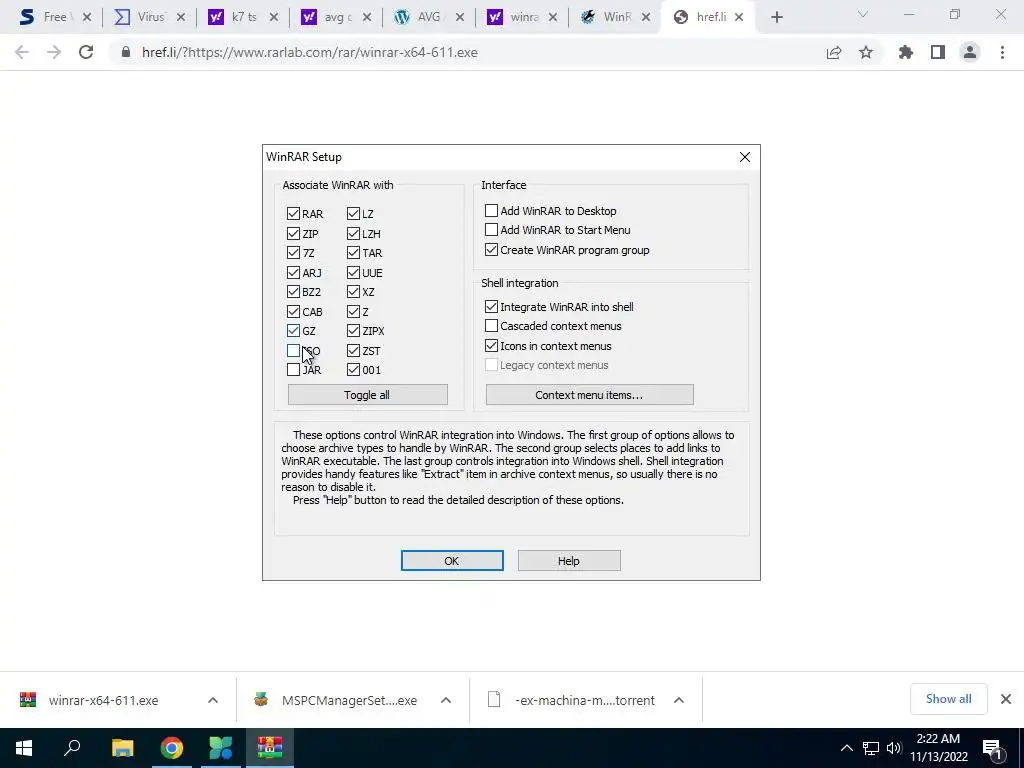This screenshot has width=1024, height=768.
Task: Enable Add WinRAR to Desktop
Action: pyautogui.click(x=491, y=210)
